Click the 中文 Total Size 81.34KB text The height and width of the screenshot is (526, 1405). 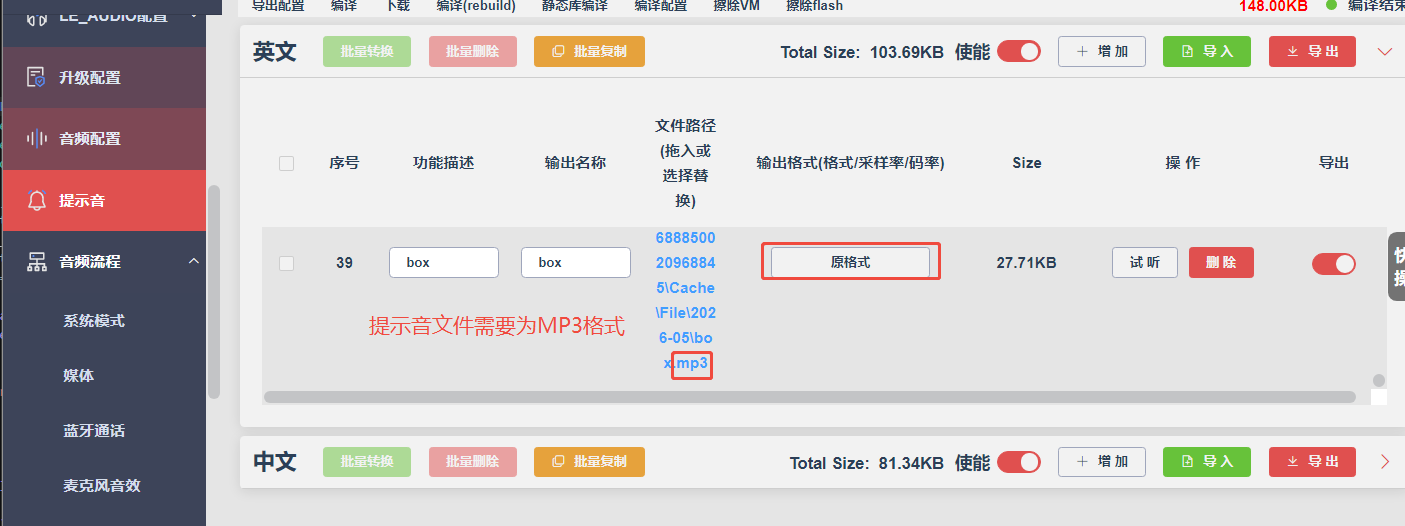[x=867, y=463]
